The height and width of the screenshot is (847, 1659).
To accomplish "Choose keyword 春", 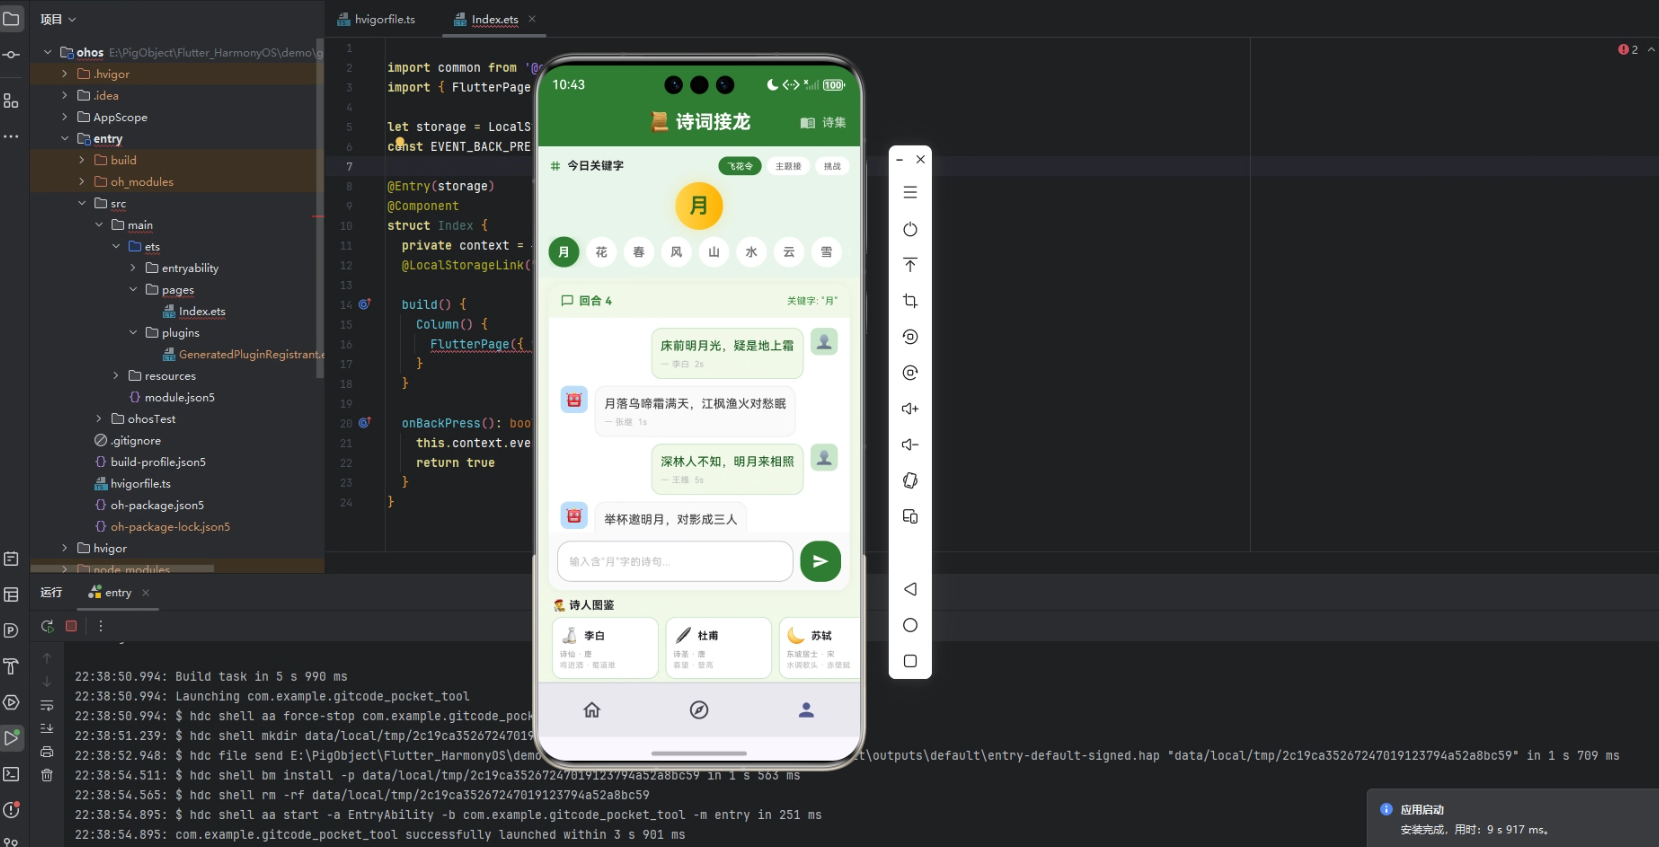I will pyautogui.click(x=639, y=252).
